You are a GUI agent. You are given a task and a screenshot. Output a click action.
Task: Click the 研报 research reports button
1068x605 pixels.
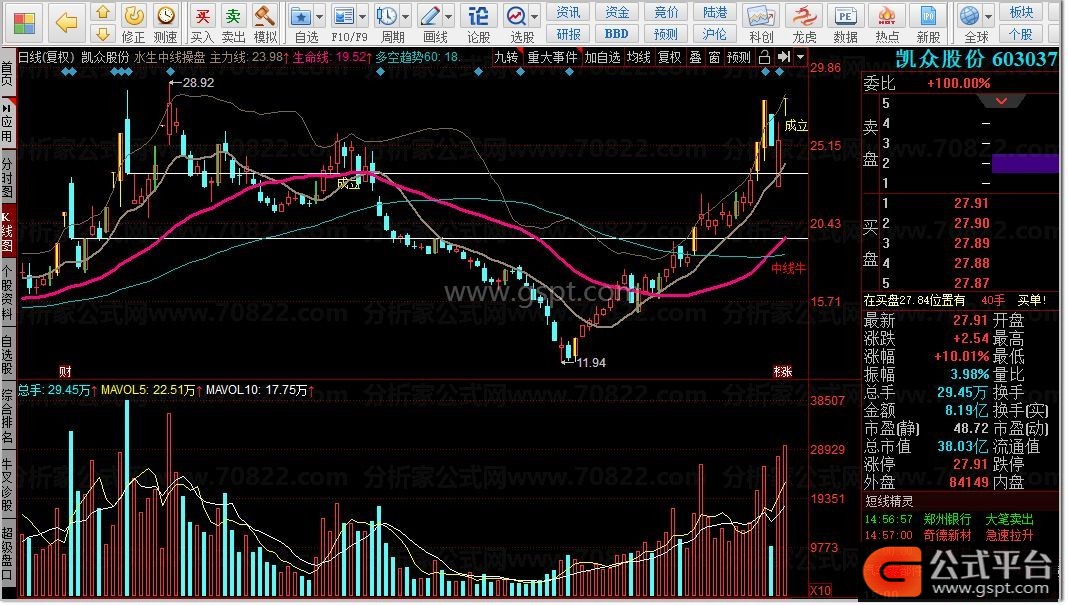(568, 33)
